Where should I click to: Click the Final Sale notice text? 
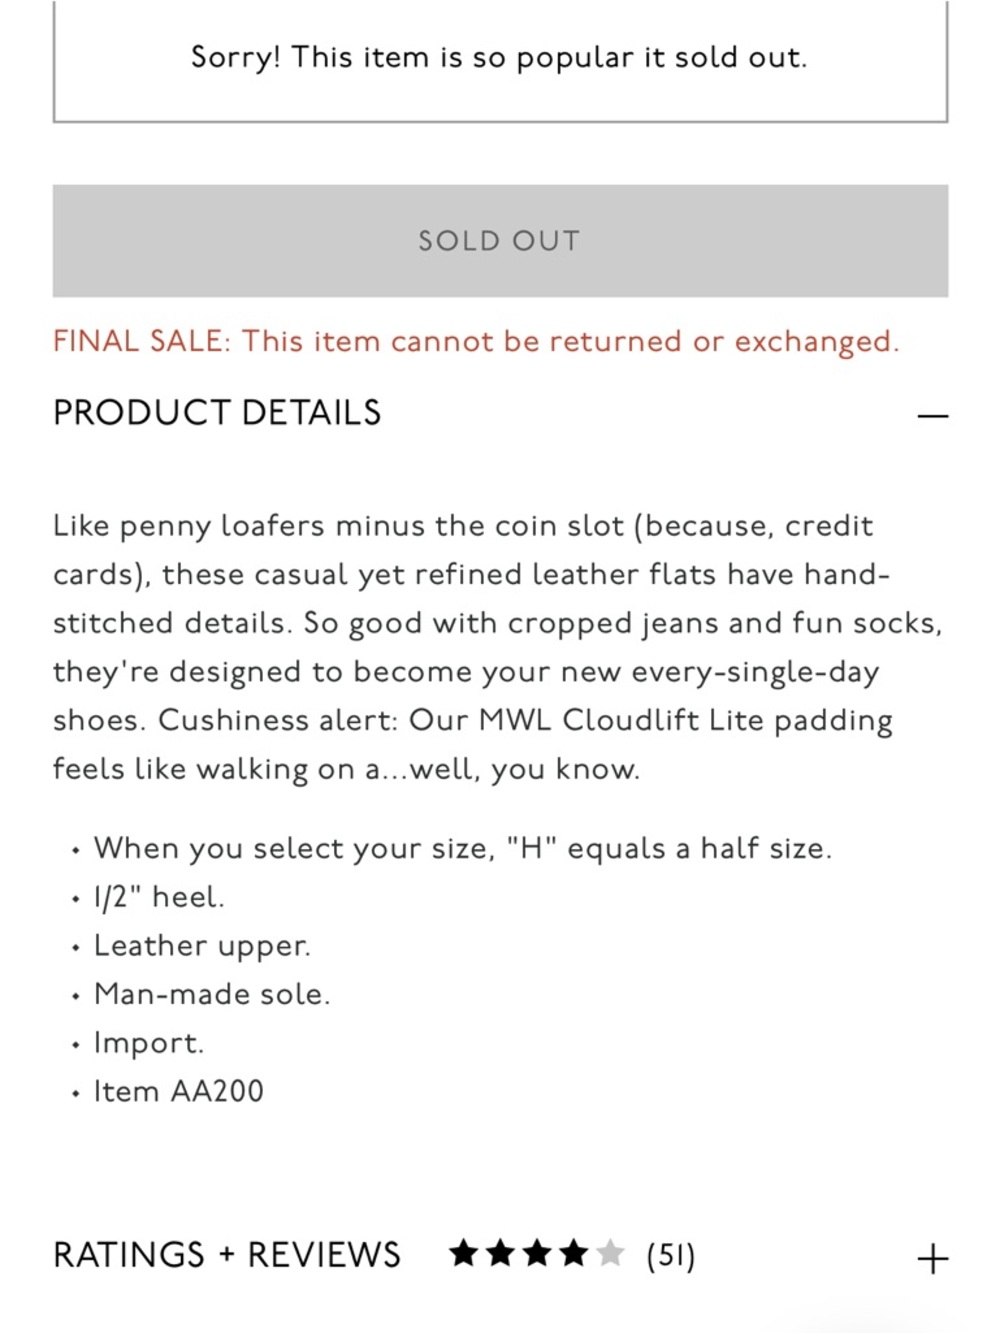tap(476, 342)
